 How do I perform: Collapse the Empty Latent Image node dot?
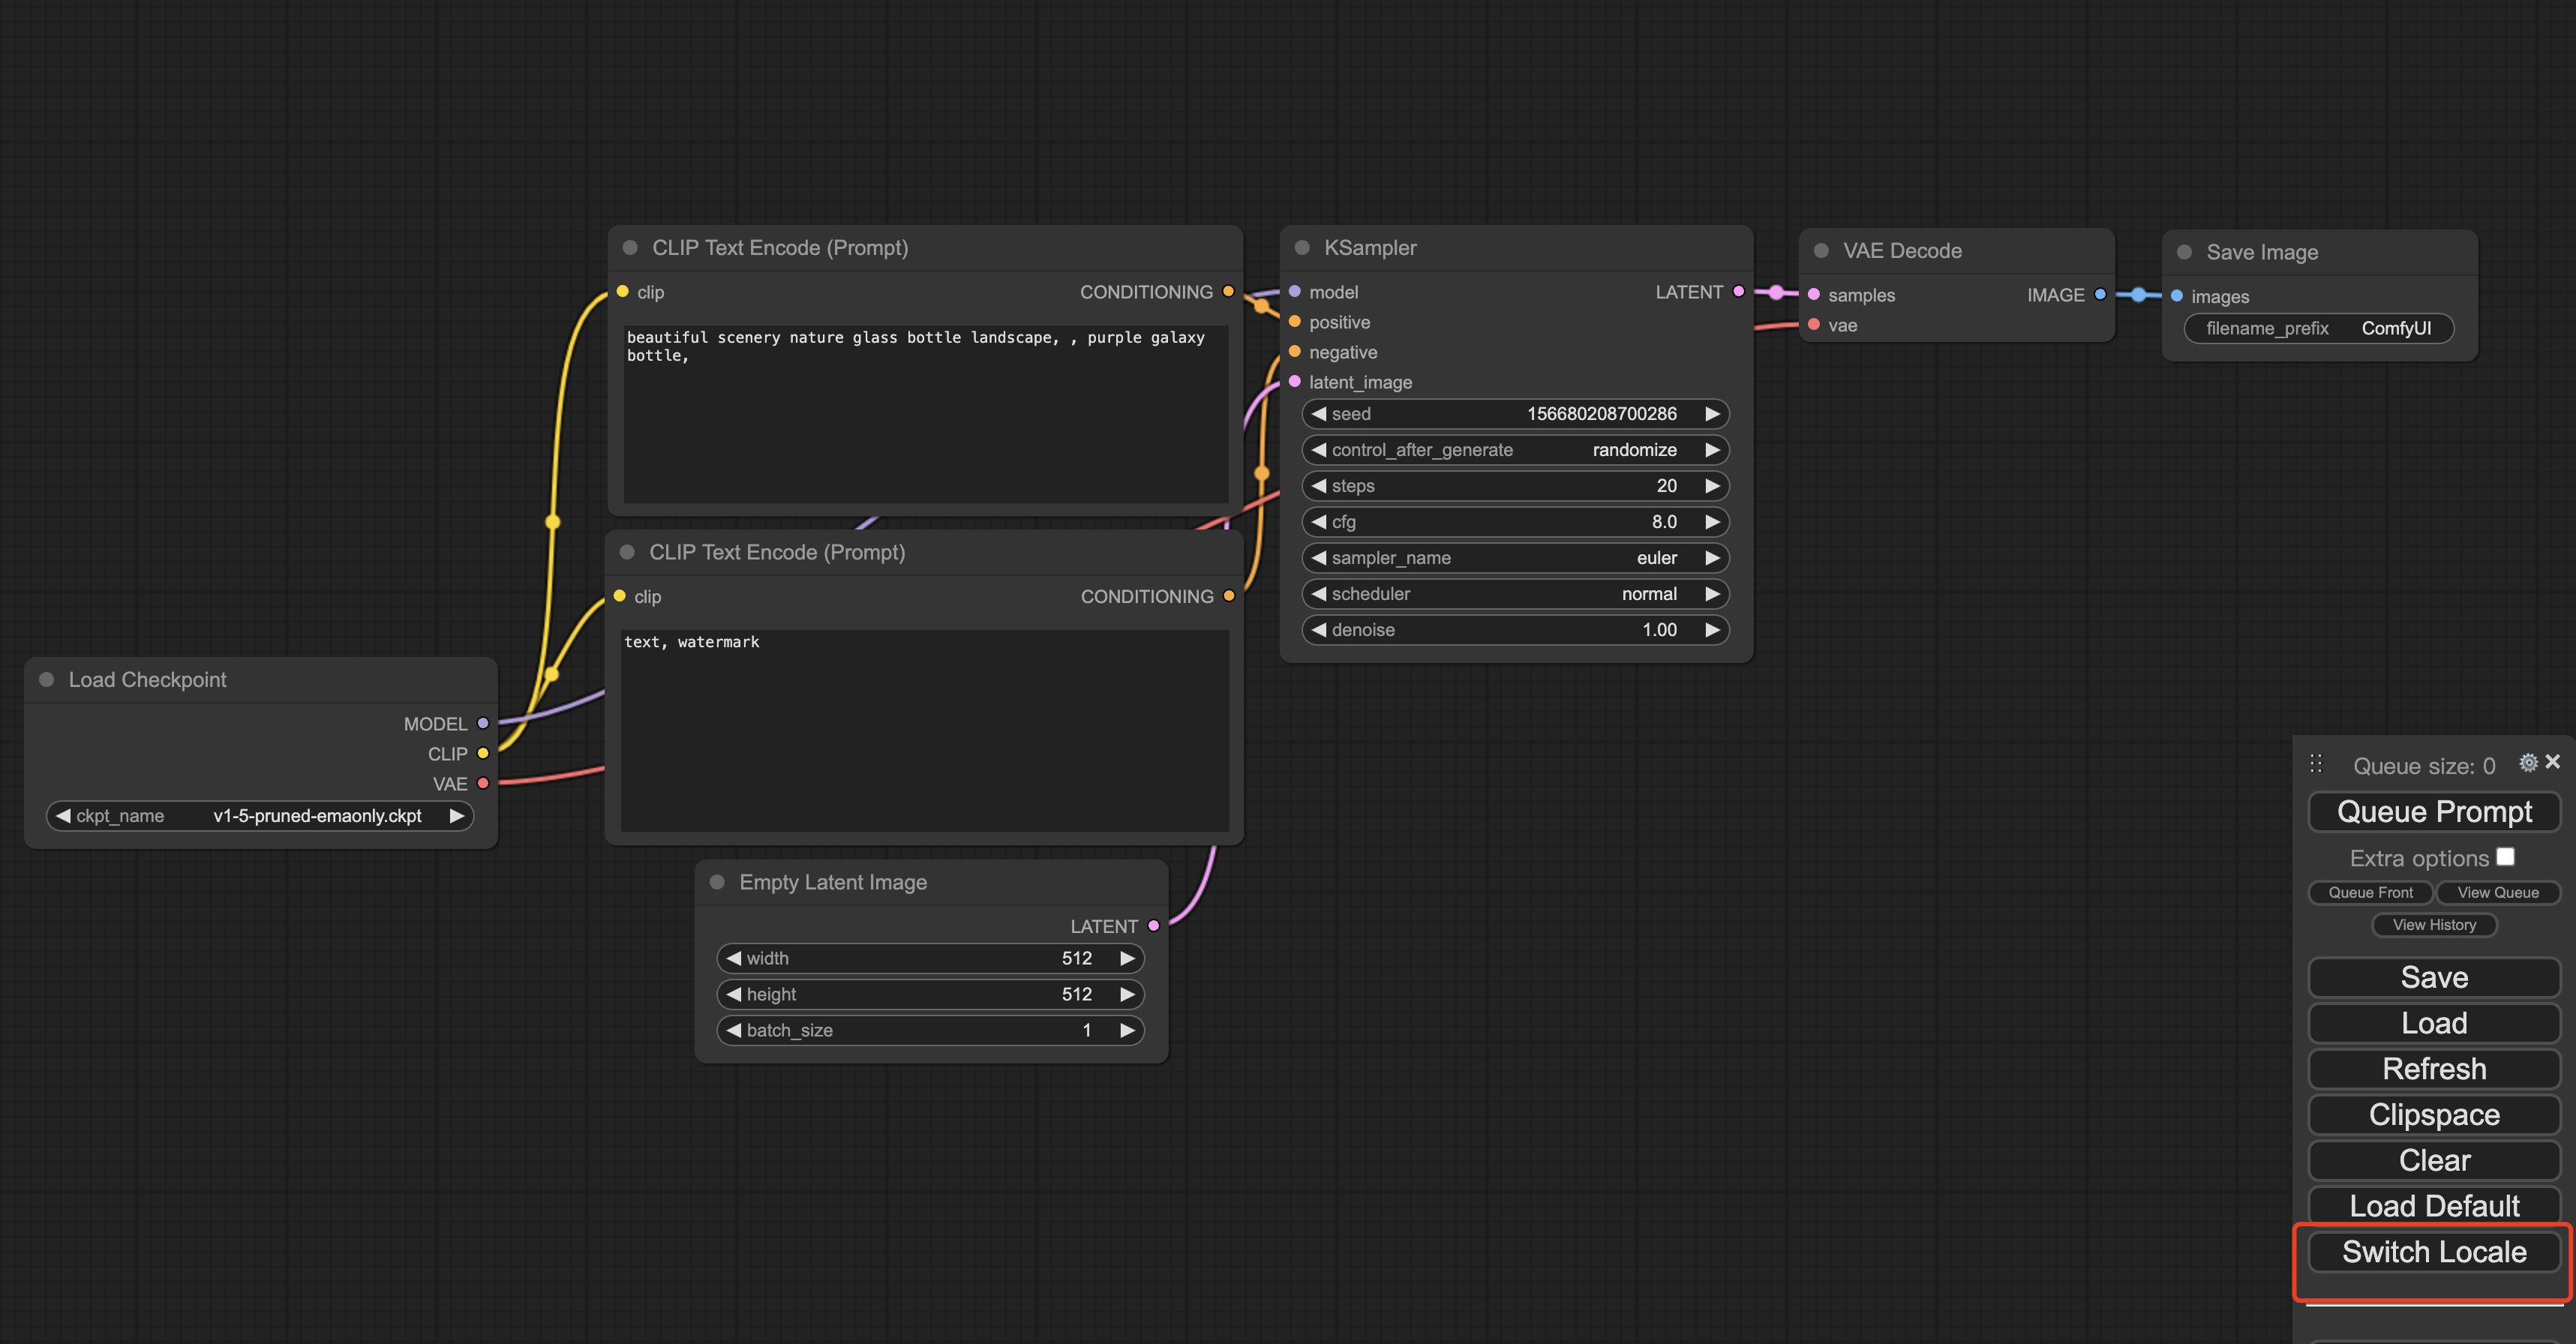(x=717, y=882)
